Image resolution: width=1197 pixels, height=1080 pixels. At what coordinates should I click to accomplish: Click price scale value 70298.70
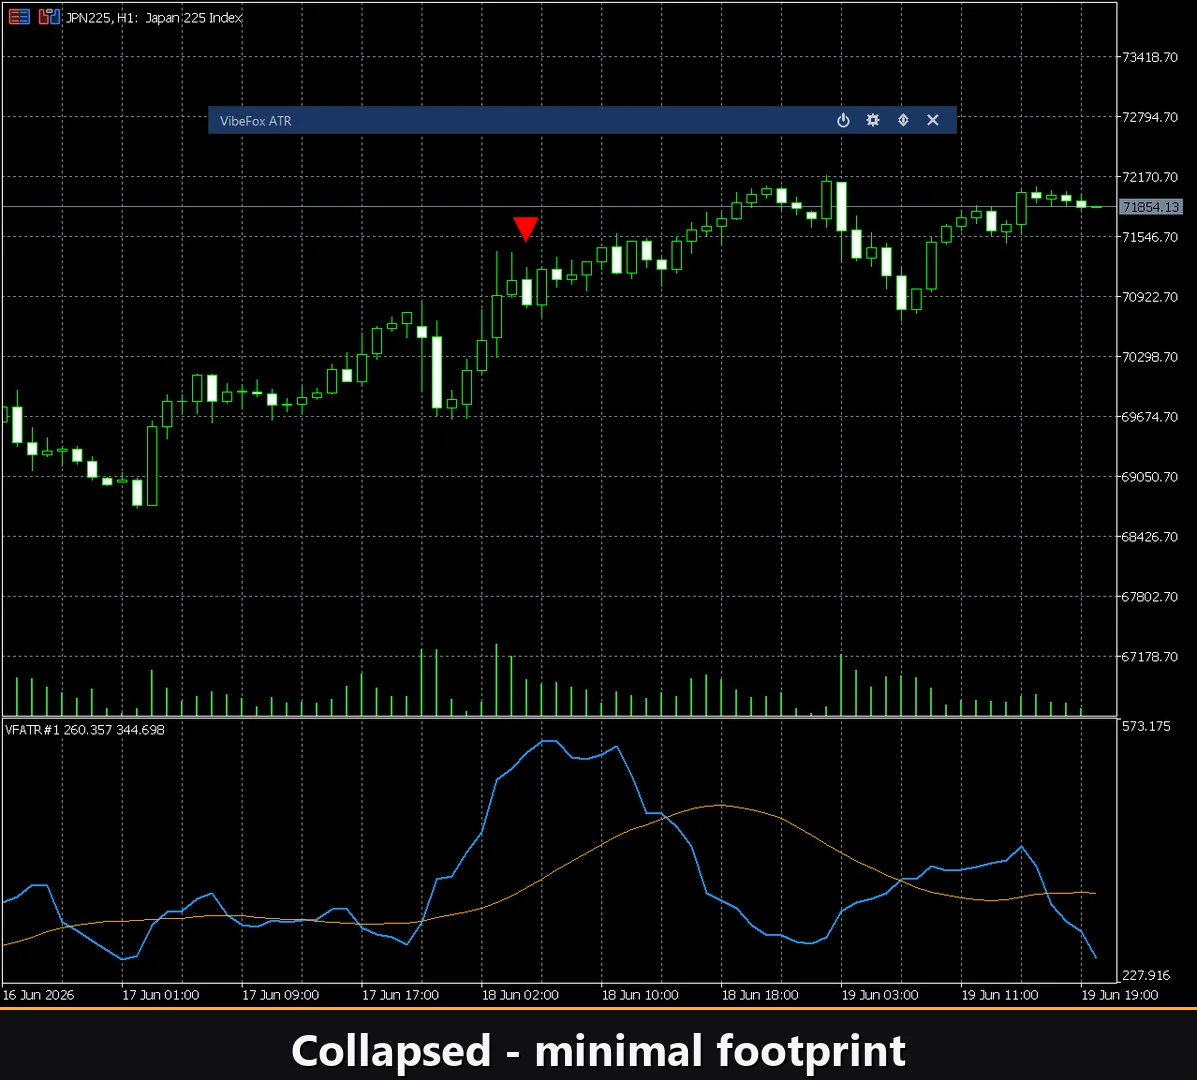[1150, 356]
